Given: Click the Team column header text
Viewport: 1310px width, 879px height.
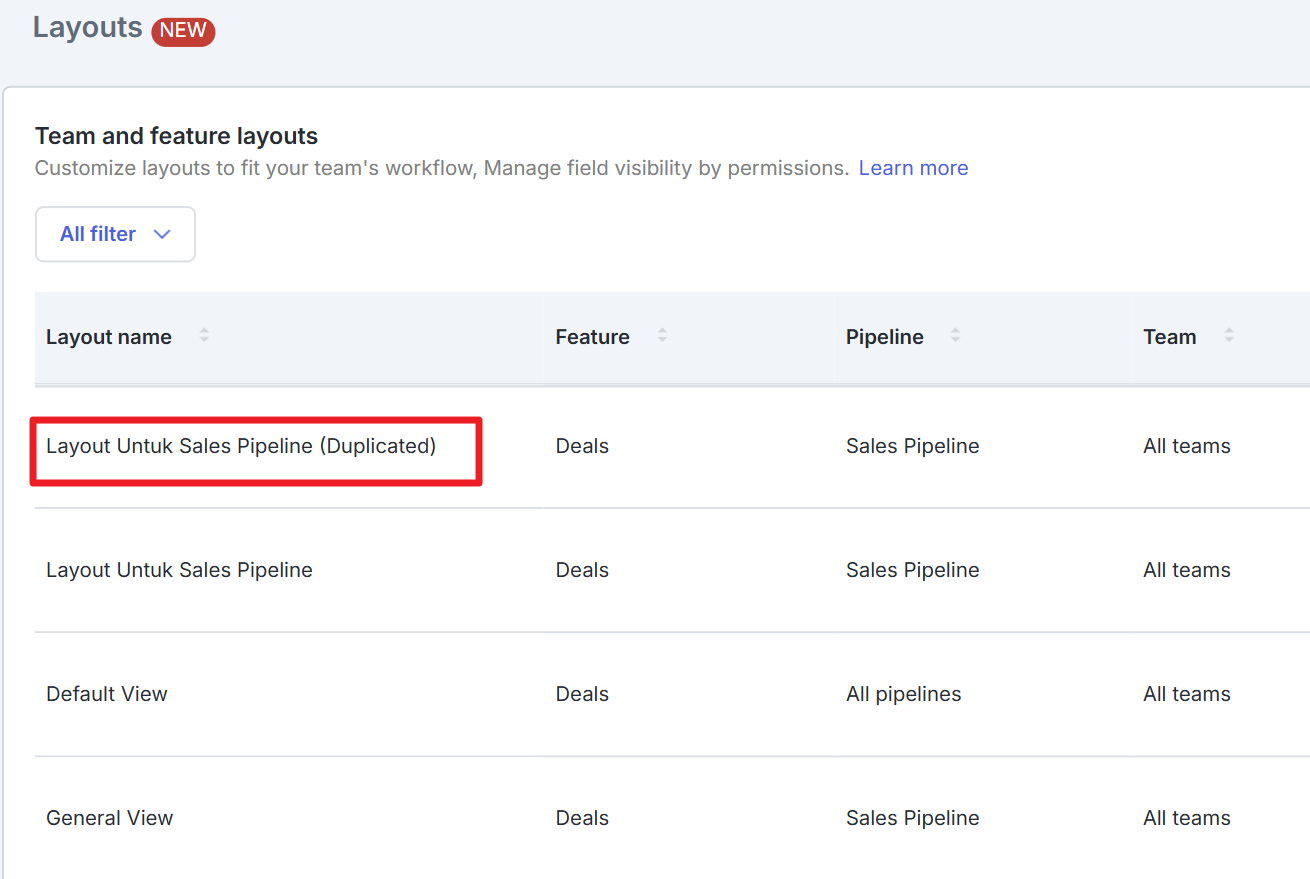Looking at the screenshot, I should coord(1169,337).
